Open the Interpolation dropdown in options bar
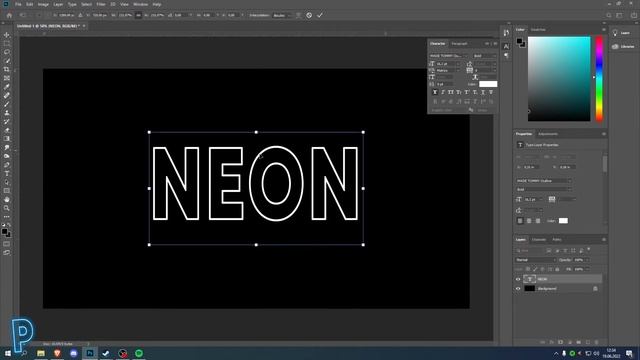The height and width of the screenshot is (360, 640). click(x=282, y=15)
